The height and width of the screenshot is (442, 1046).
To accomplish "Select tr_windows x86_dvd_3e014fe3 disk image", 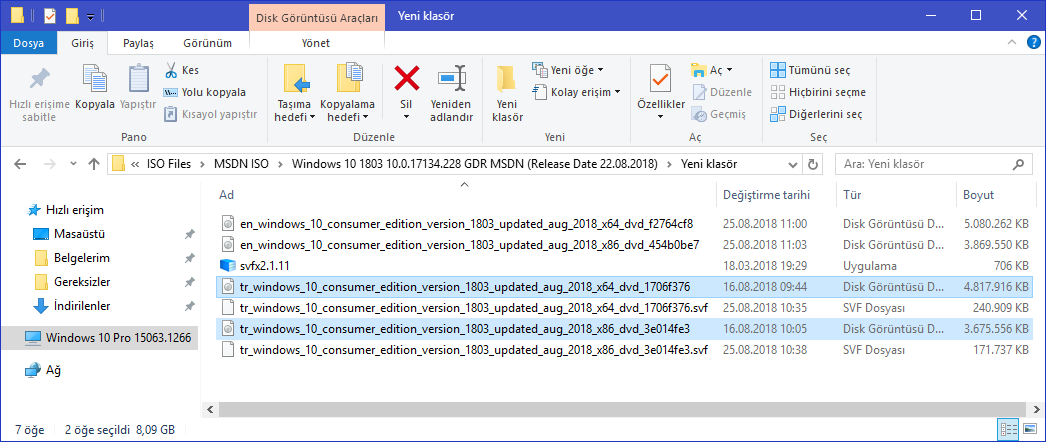I will pos(624,329).
